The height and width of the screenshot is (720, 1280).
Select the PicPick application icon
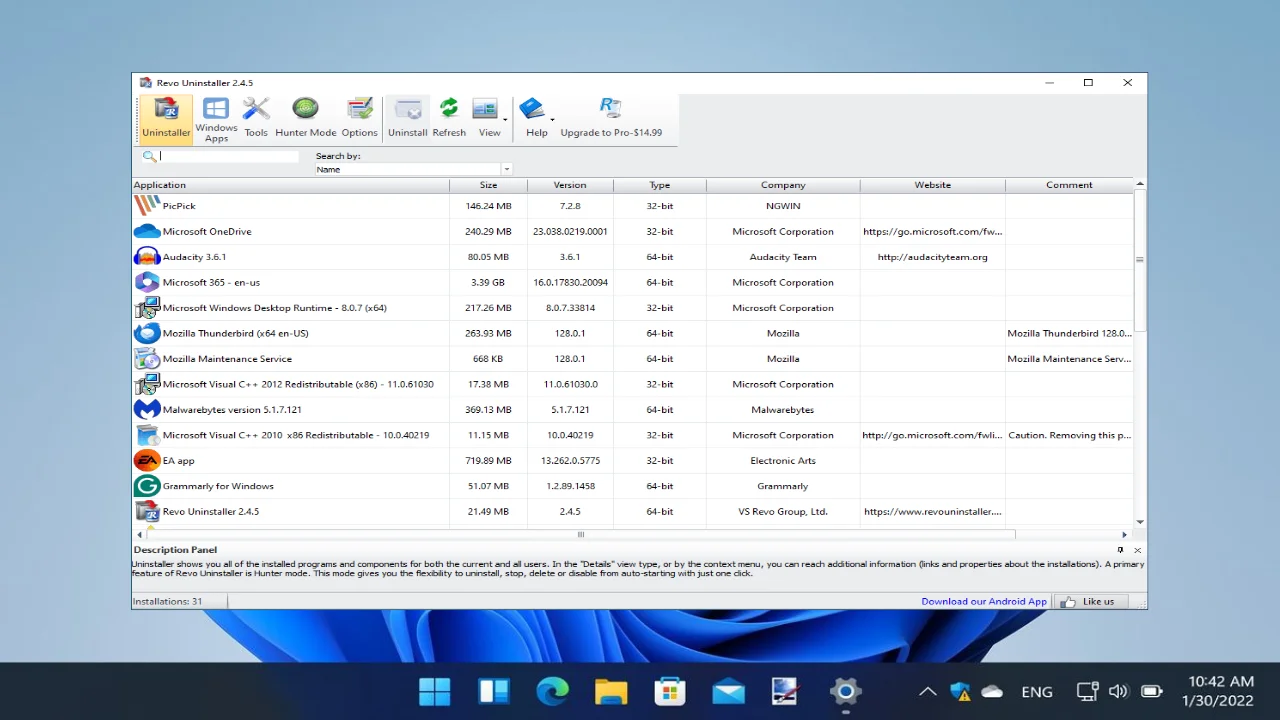pos(147,205)
